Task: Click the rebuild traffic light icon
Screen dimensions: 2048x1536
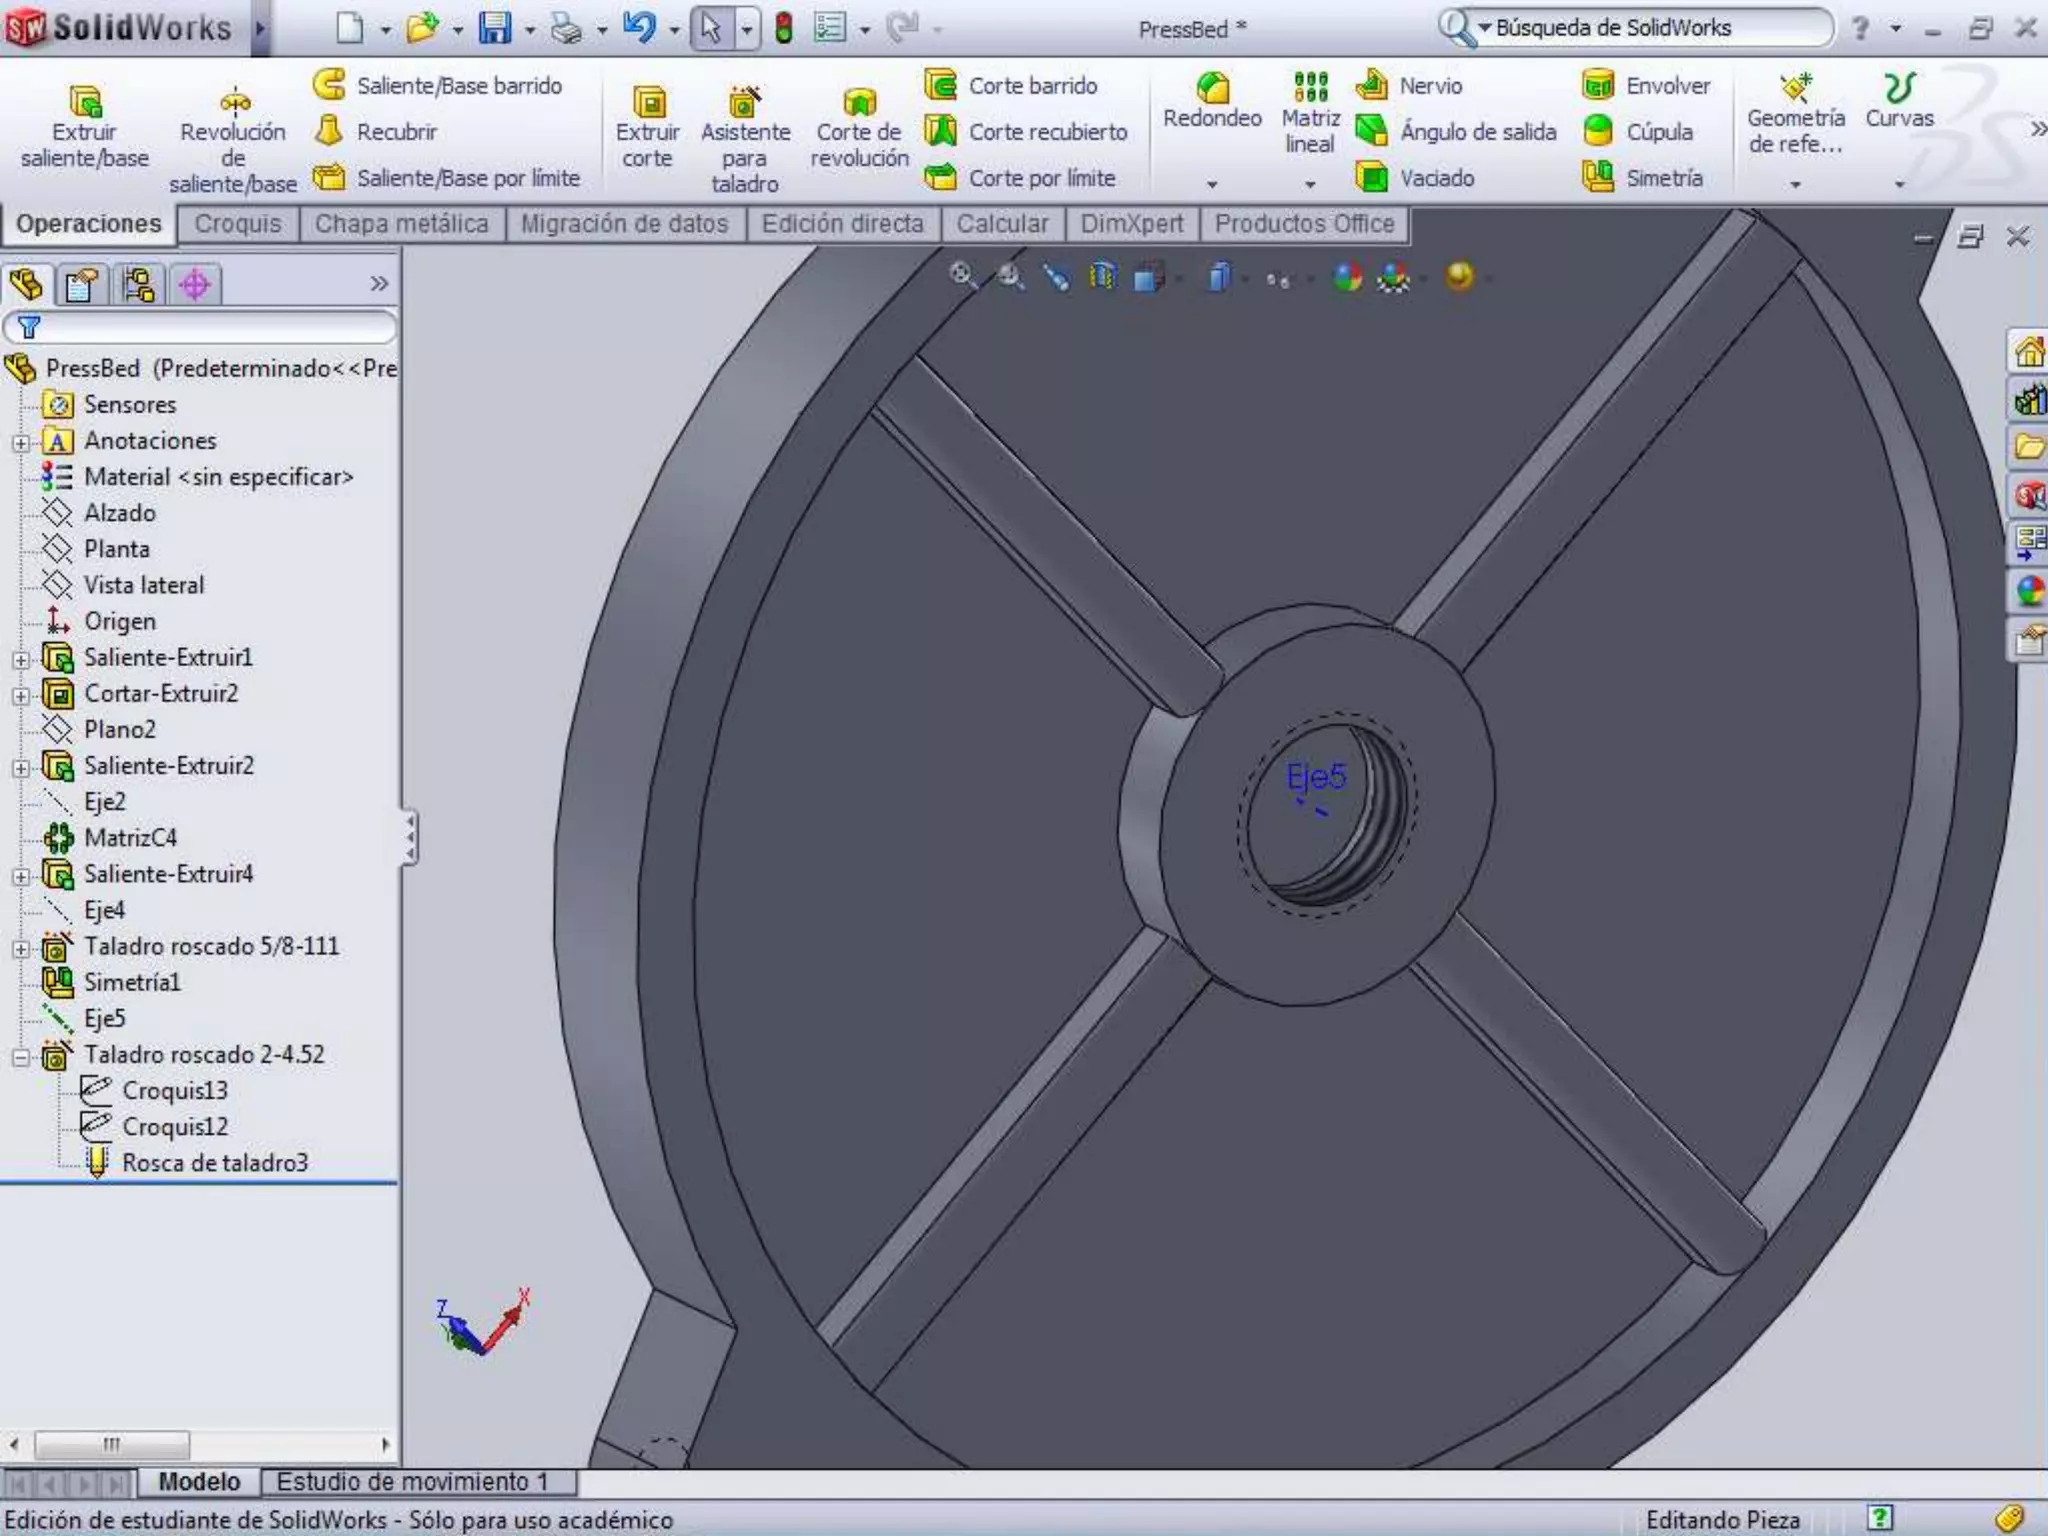Action: click(784, 28)
